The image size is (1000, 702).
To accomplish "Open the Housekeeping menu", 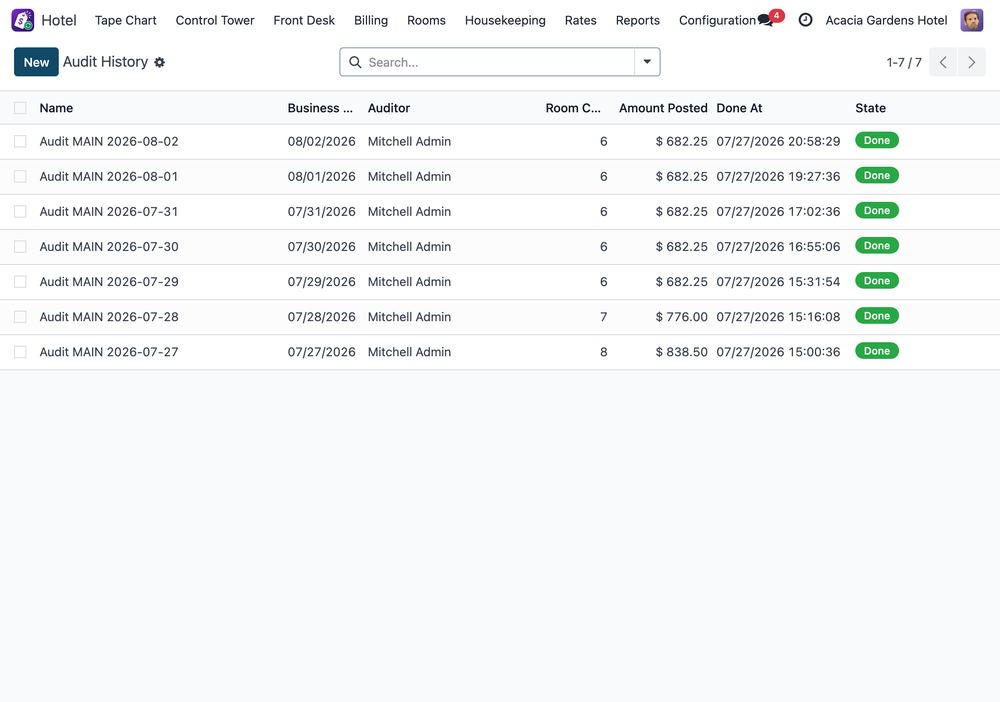I will click(x=505, y=20).
